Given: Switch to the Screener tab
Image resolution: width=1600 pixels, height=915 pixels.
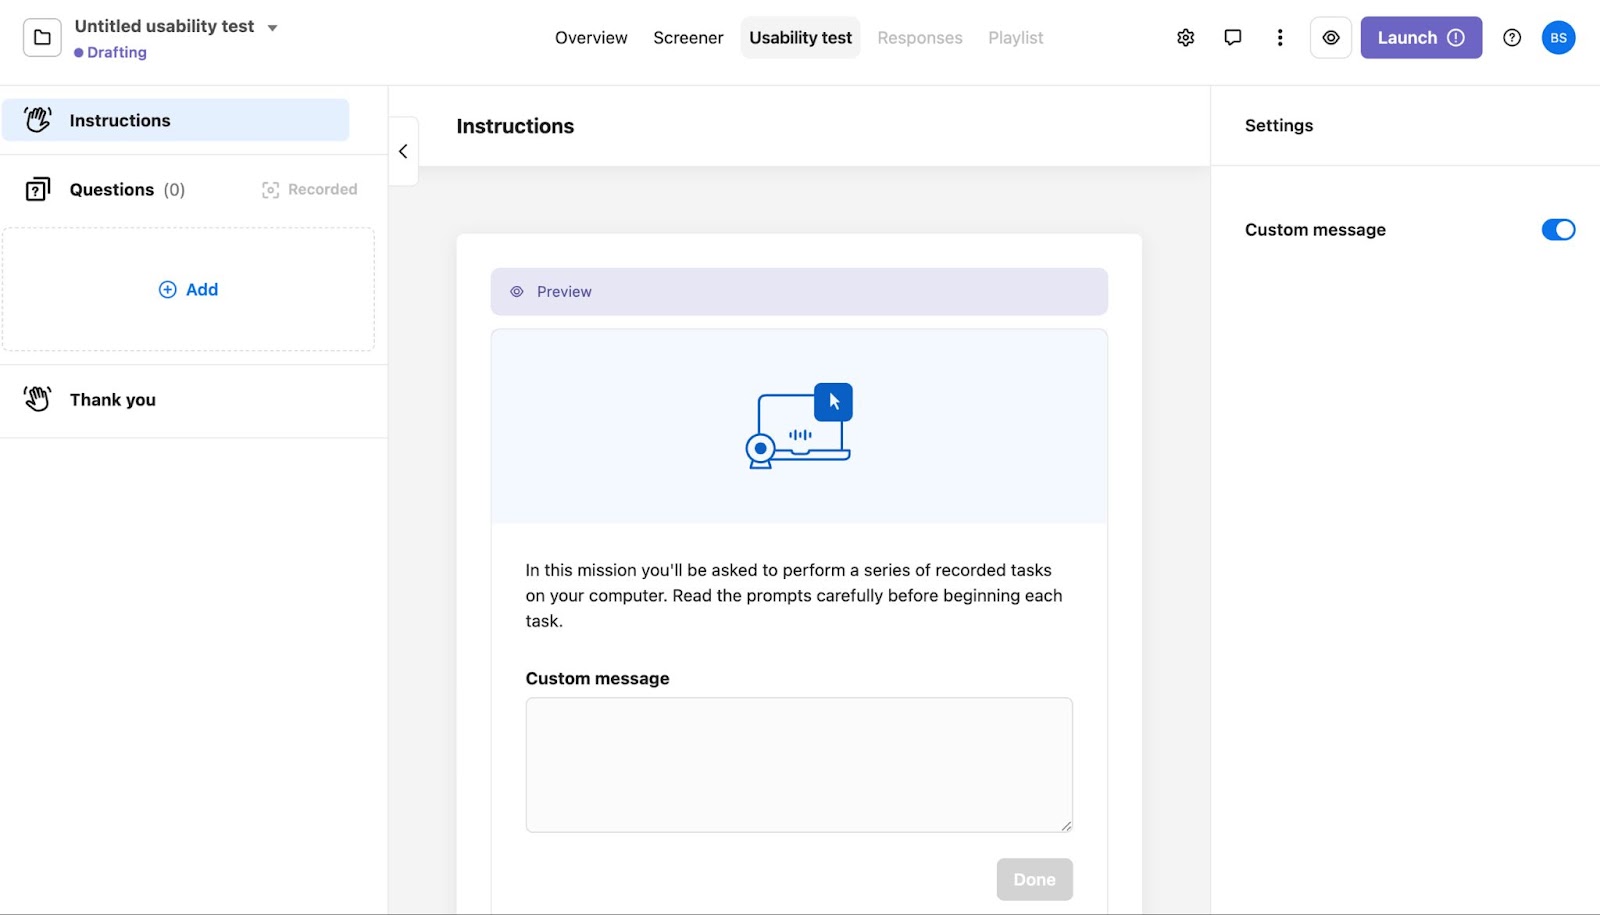Looking at the screenshot, I should pos(688,38).
